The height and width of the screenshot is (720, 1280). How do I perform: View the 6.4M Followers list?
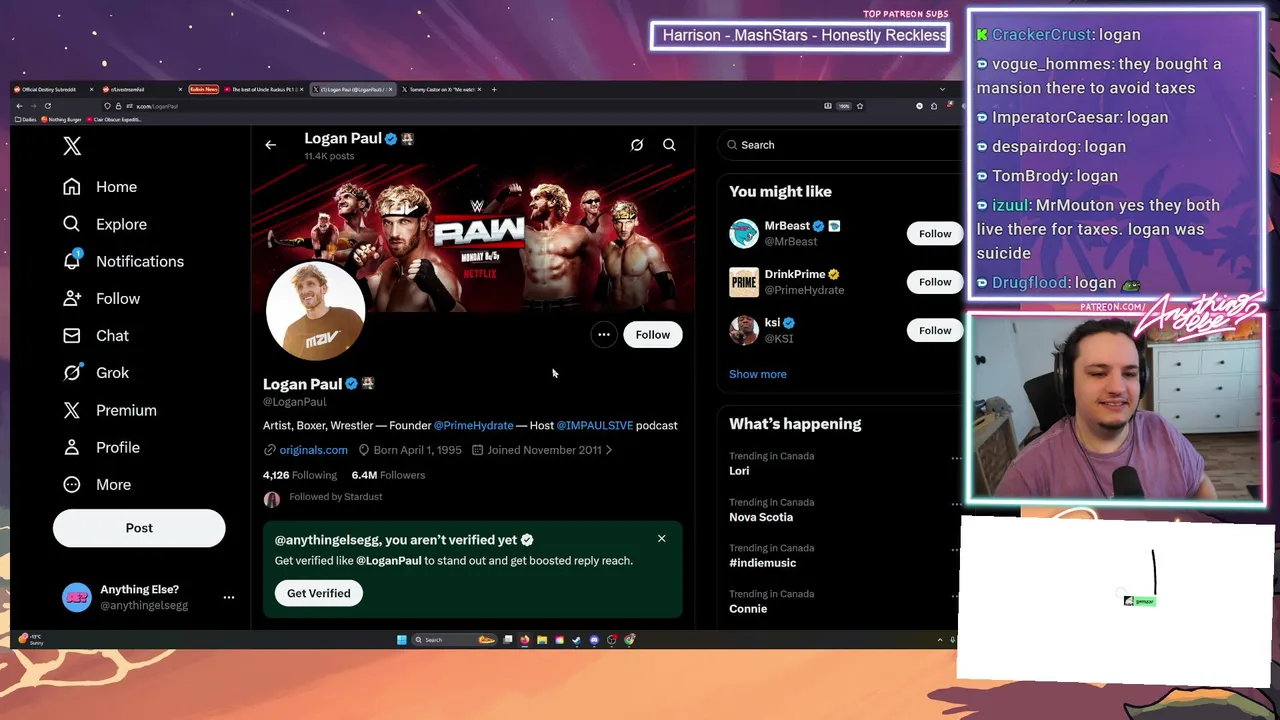point(388,475)
